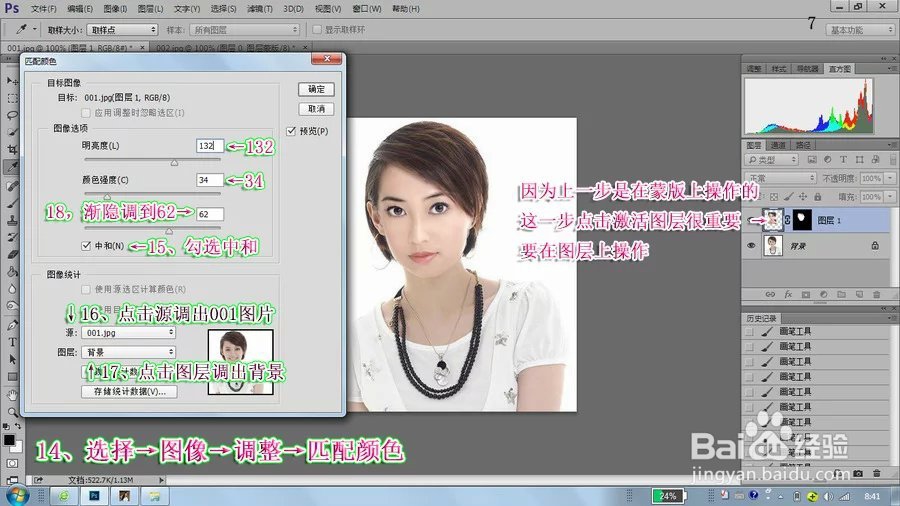This screenshot has height=506, width=900.
Task: Click the 取消 (Cancel) button
Action: point(316,108)
